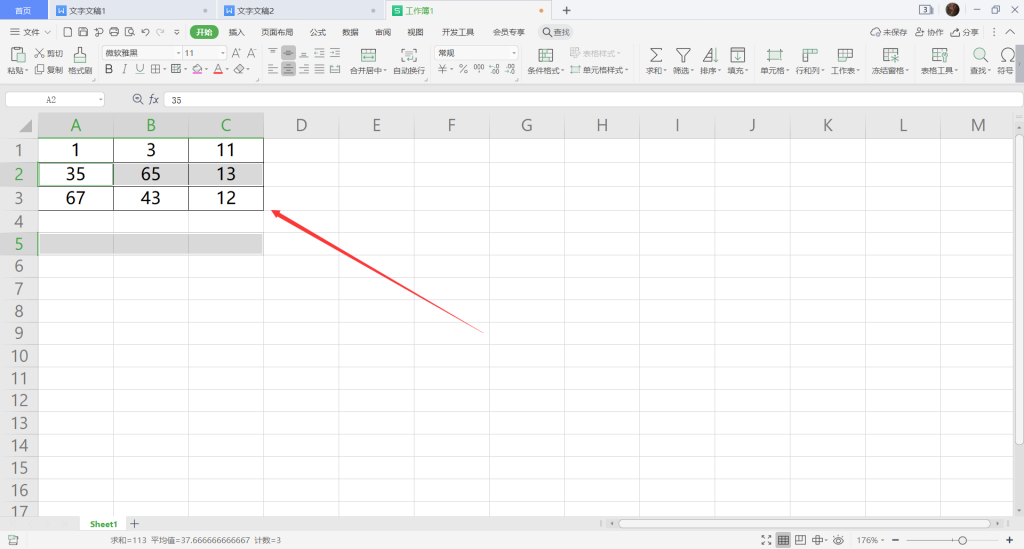Decrease font size with smaller A icon
The image size is (1024, 549).
tap(251, 53)
